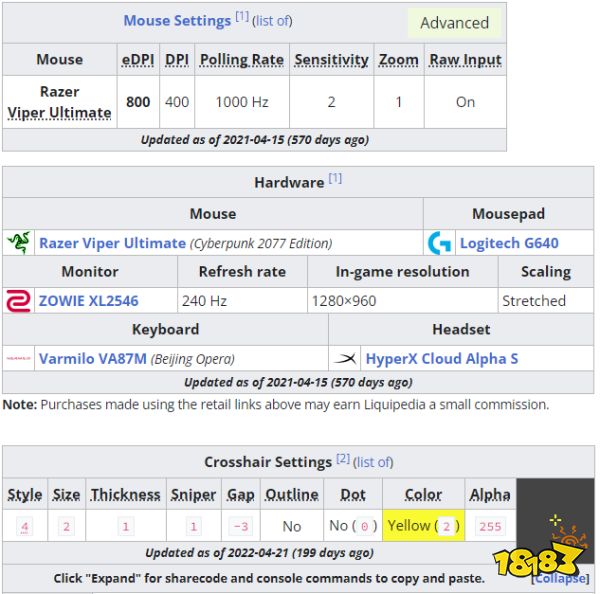The height and width of the screenshot is (594, 600).
Task: Open the Logitech G640 mousepad link
Action: point(509,243)
